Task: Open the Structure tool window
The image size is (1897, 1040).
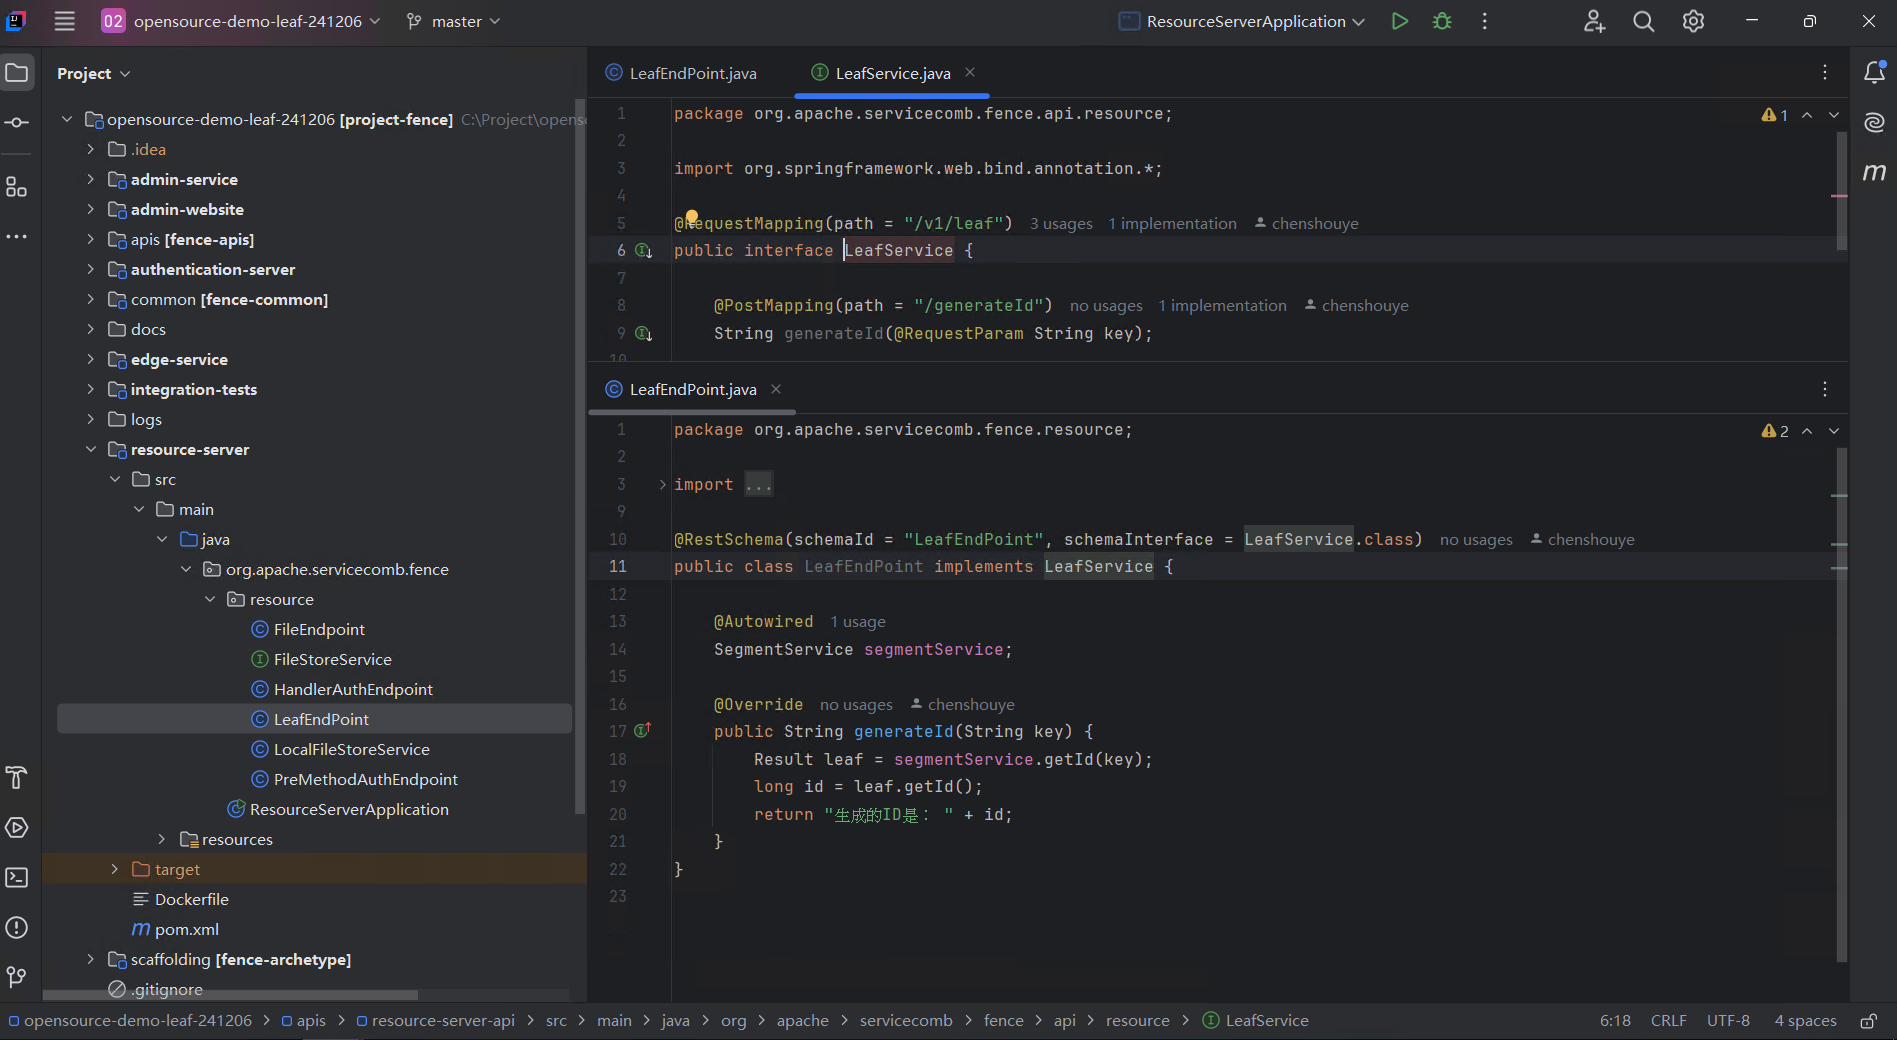Action: (x=17, y=187)
